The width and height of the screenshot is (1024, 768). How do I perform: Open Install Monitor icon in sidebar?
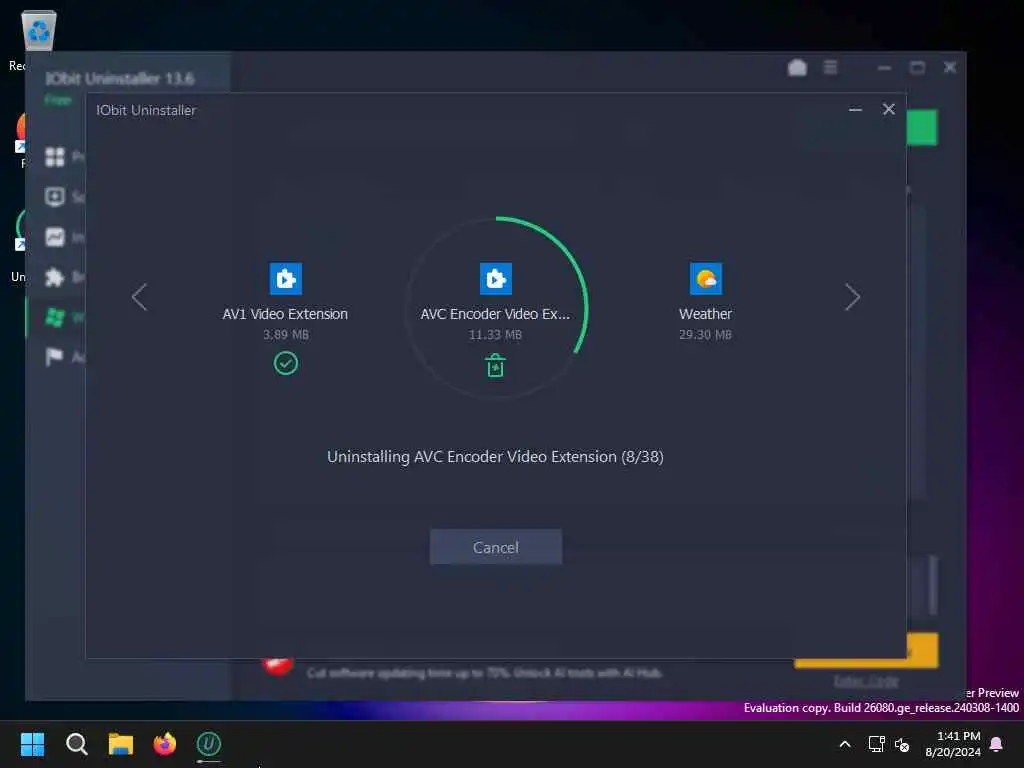click(x=55, y=237)
